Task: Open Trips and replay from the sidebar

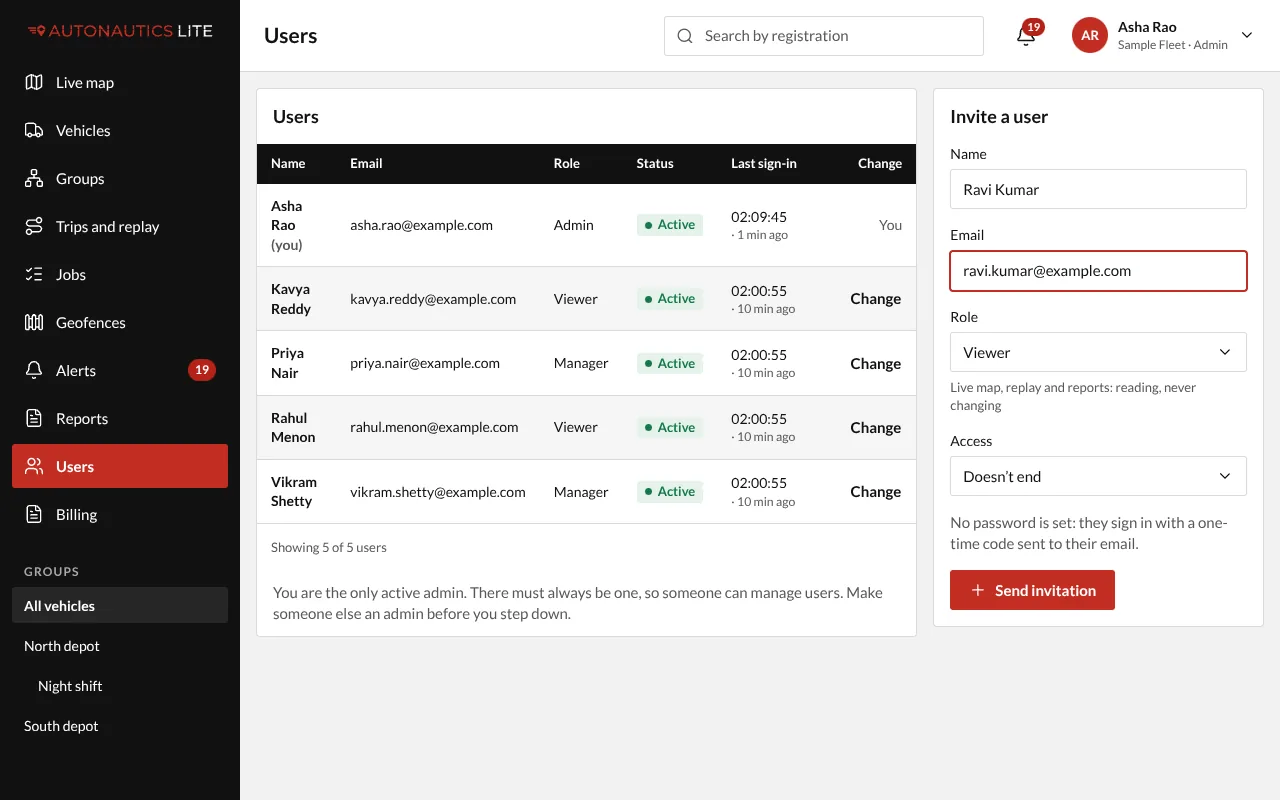Action: (x=120, y=226)
